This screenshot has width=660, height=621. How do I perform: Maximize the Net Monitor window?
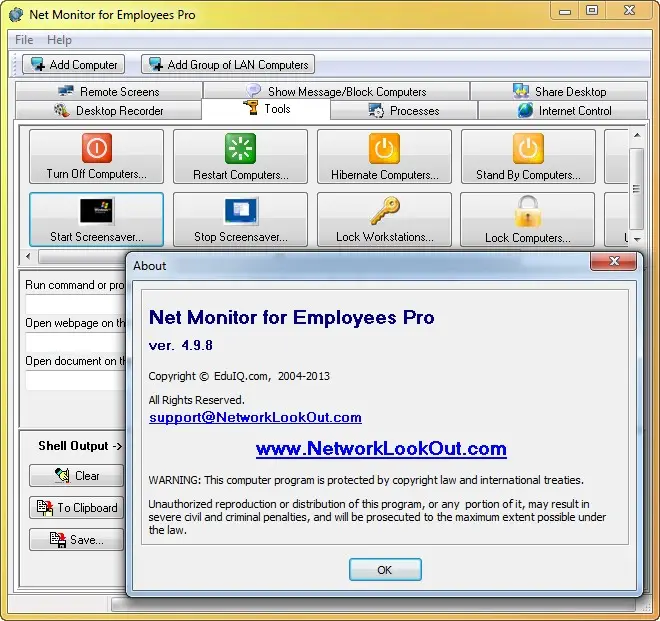[592, 10]
